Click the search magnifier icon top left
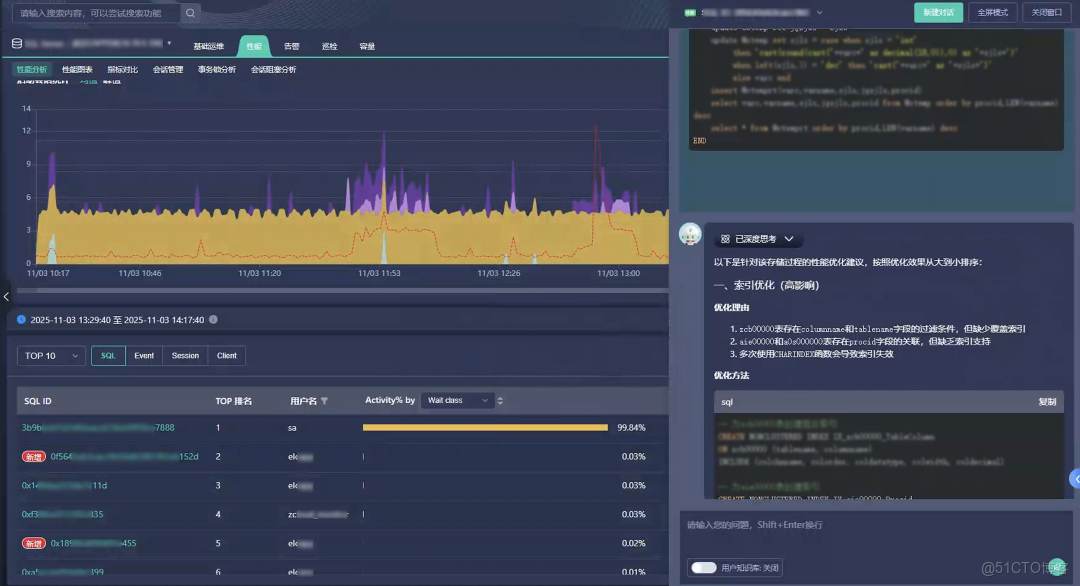Screen dimensions: 1080x586 pos(190,13)
